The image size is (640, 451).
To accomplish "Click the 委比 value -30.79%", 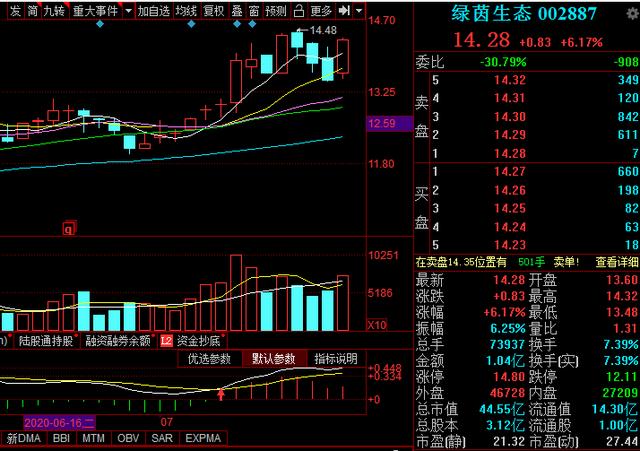I will tap(503, 62).
